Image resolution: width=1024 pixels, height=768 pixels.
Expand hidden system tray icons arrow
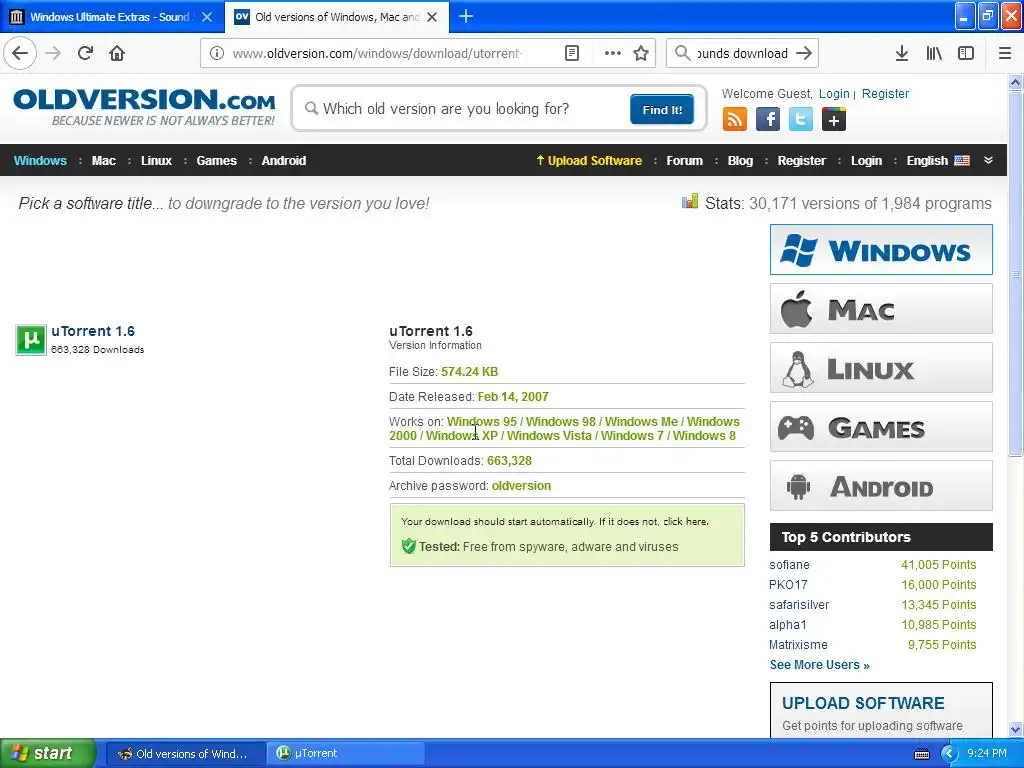click(x=950, y=754)
